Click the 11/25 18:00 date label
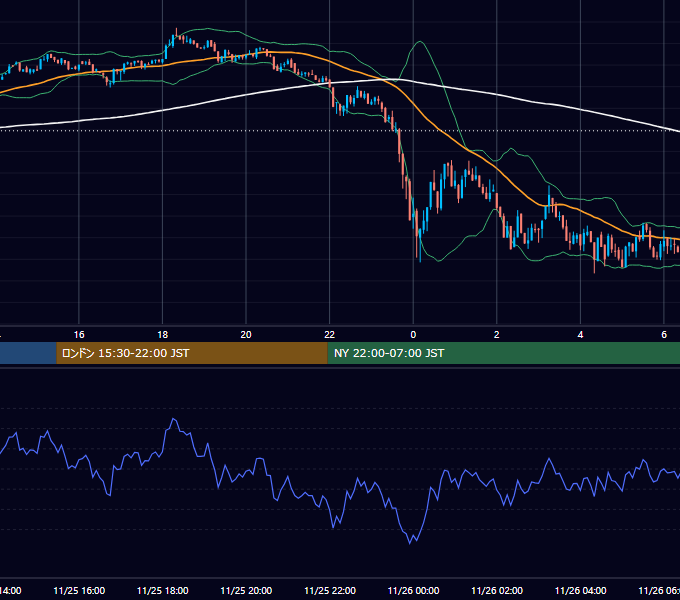Screen dimensions: 680x600 [x=163, y=590]
